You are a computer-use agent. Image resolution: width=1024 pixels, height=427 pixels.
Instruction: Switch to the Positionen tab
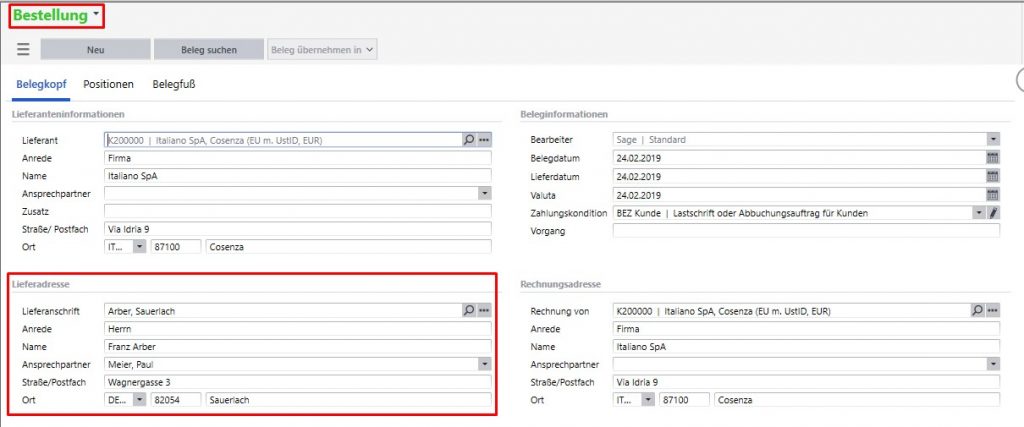pos(109,85)
